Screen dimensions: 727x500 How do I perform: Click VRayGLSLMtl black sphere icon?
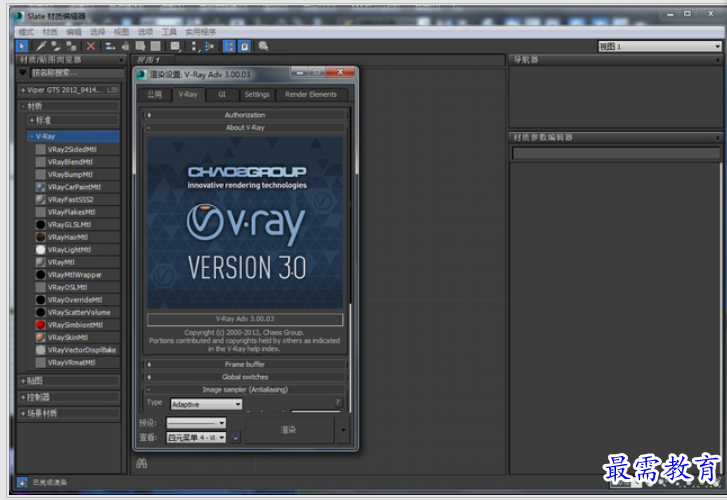(x=41, y=224)
